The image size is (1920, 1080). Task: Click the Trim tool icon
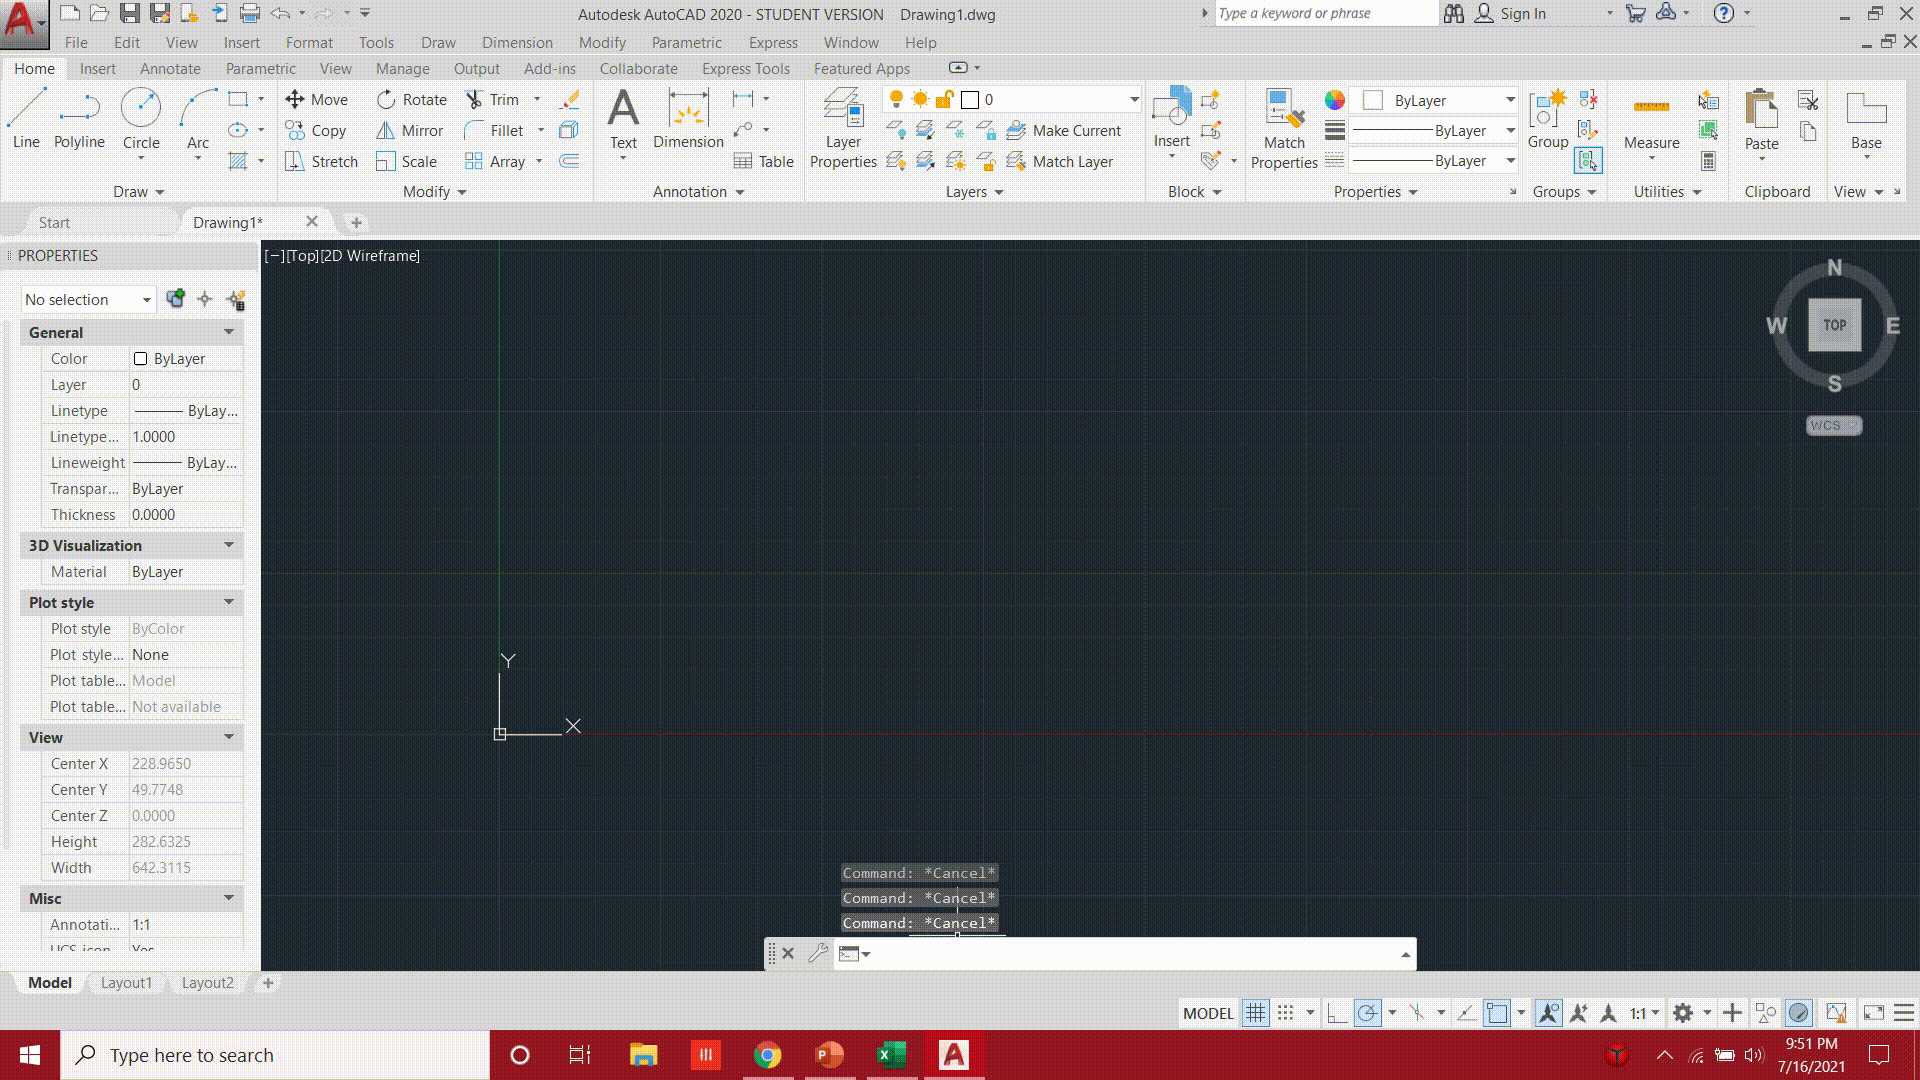tap(474, 100)
